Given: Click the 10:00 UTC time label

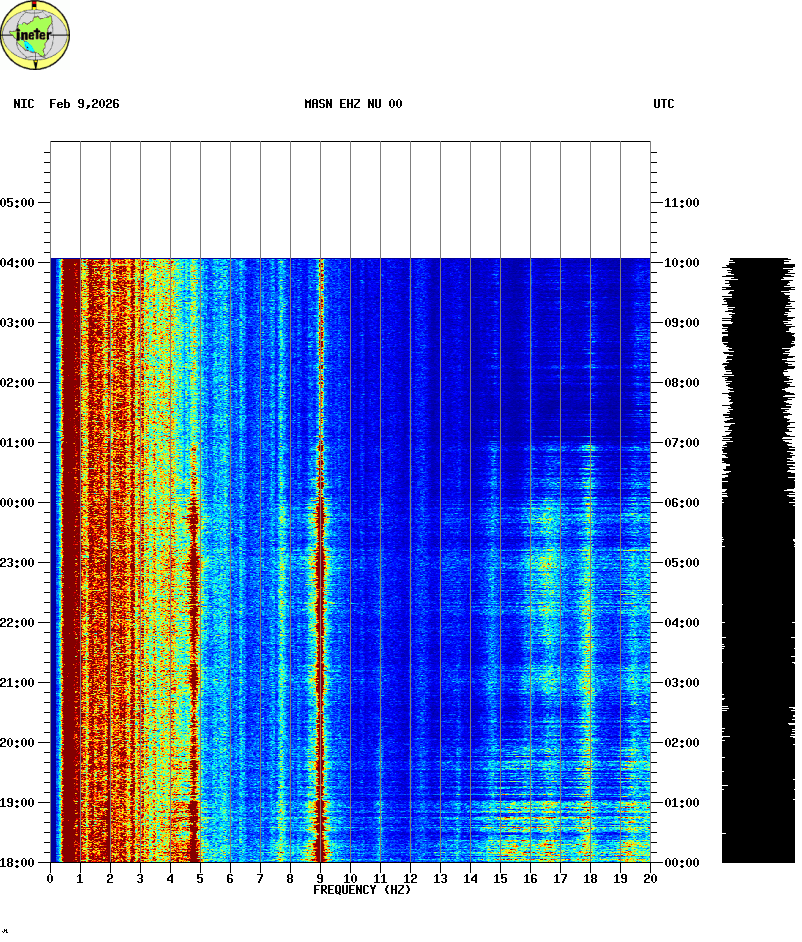Looking at the screenshot, I should tap(682, 263).
